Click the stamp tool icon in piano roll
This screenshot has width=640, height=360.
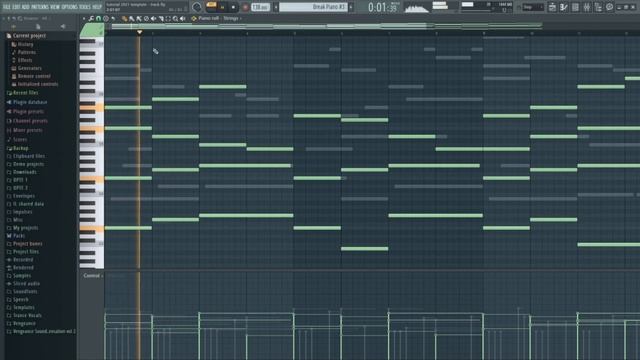tap(106, 18)
